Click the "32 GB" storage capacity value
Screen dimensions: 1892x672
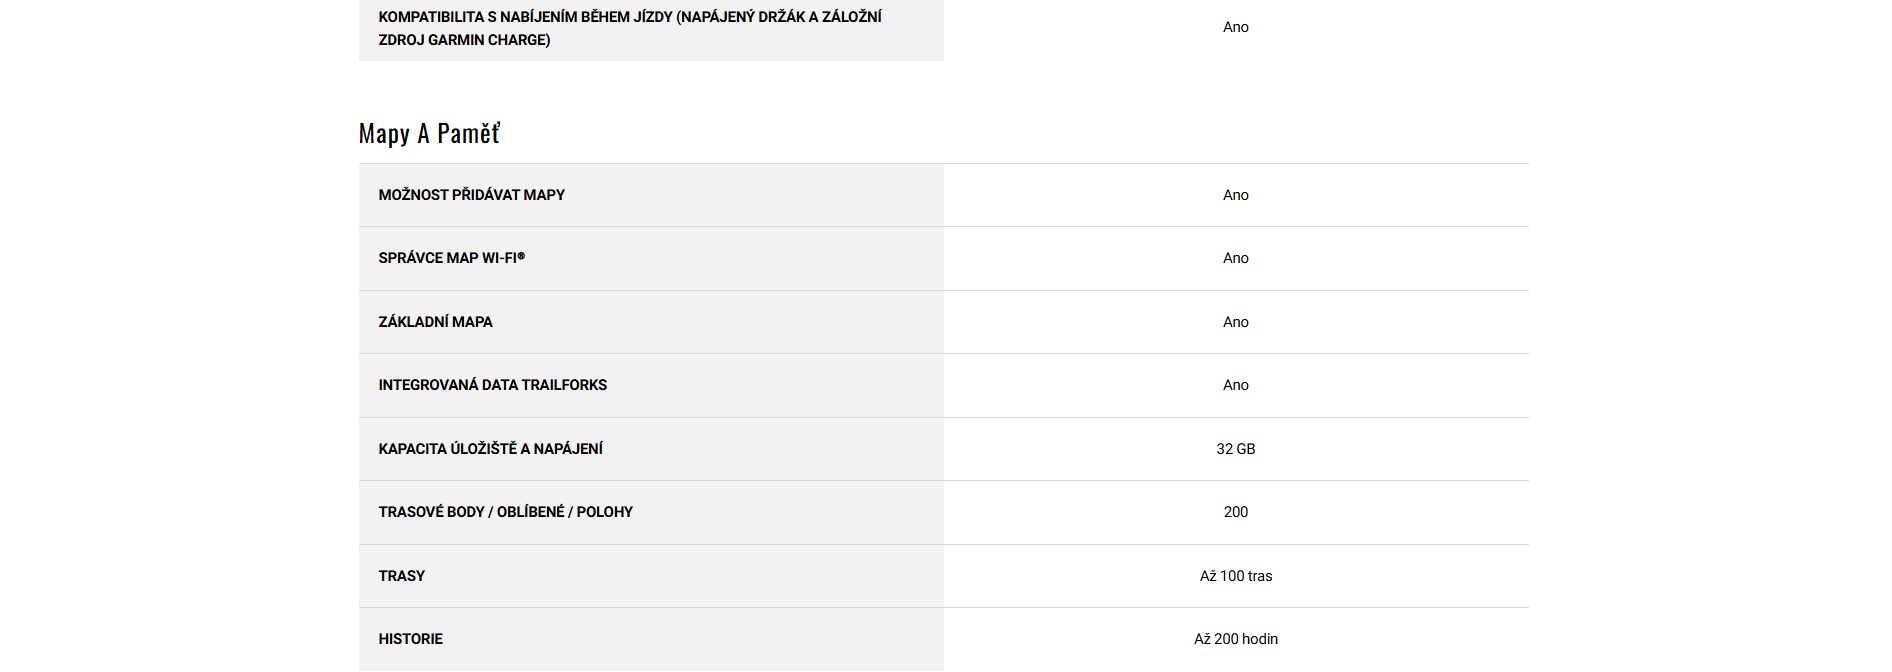pyautogui.click(x=1235, y=449)
